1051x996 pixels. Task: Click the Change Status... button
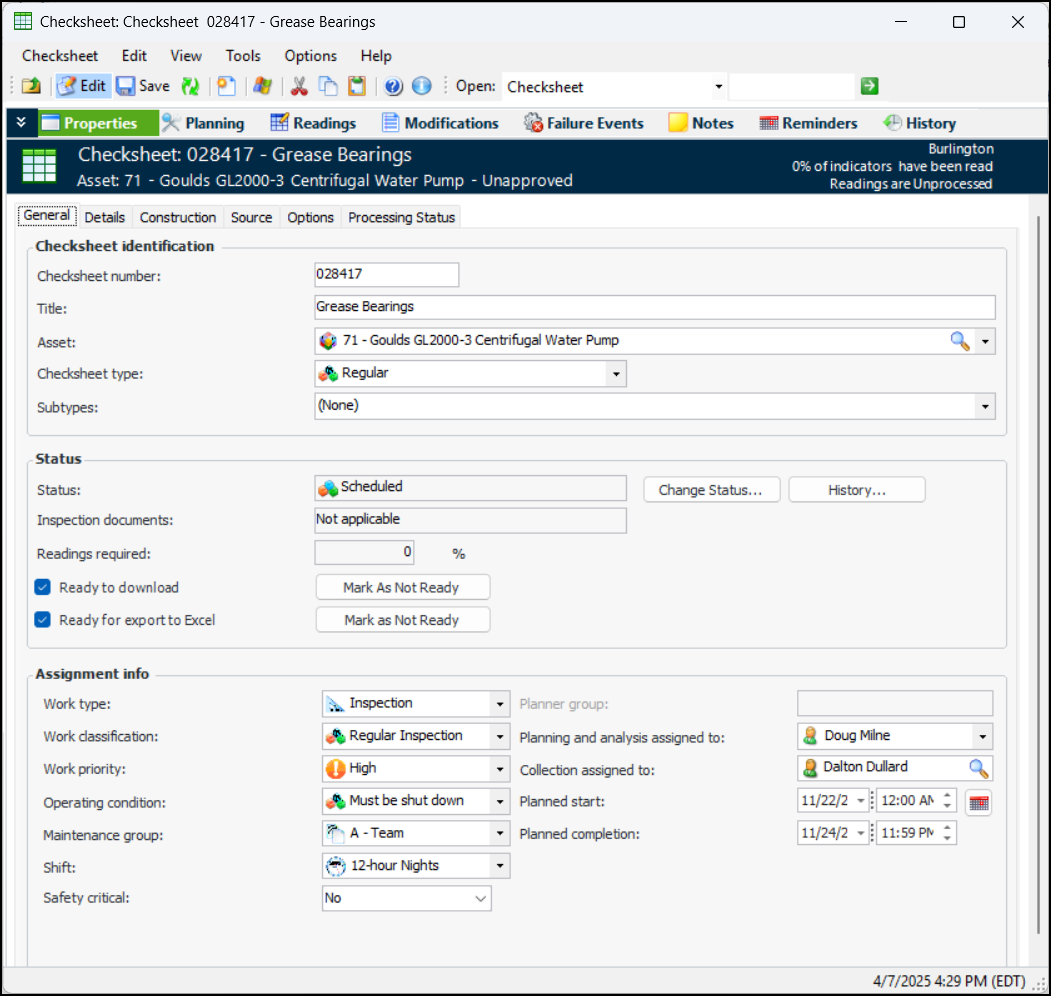[x=711, y=490]
